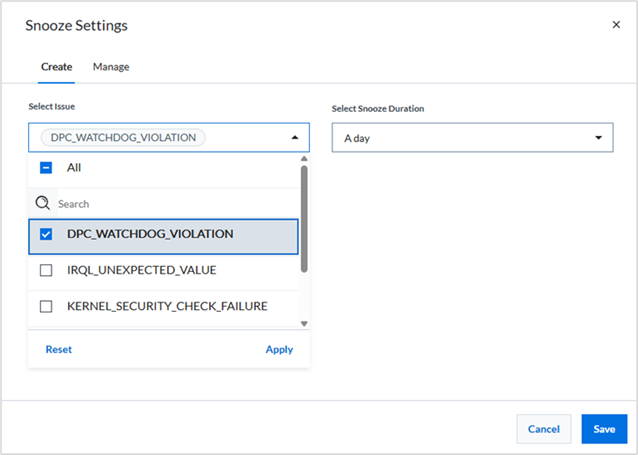Select the KERNEL_SECURITY_CHECK_FAILURE list item label
The width and height of the screenshot is (638, 455).
pos(167,306)
